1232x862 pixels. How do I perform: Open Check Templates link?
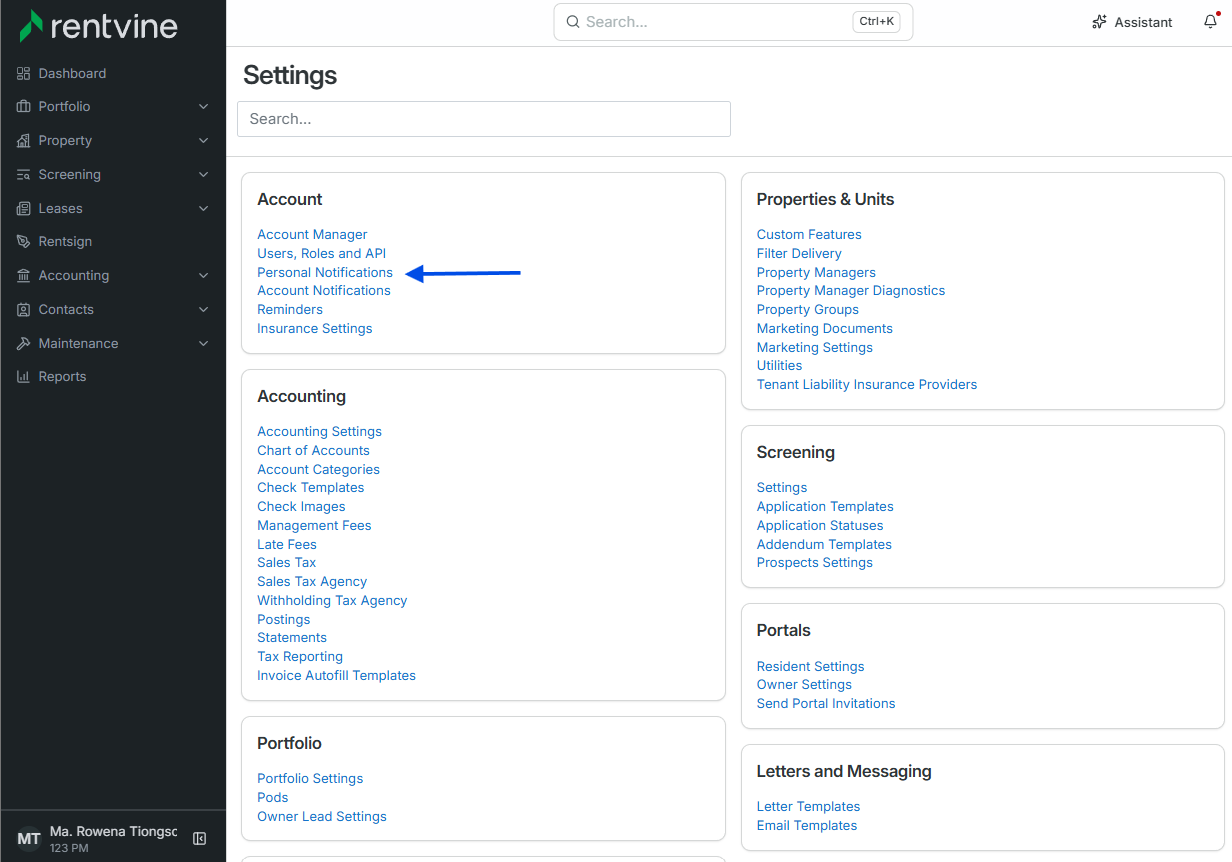(311, 487)
